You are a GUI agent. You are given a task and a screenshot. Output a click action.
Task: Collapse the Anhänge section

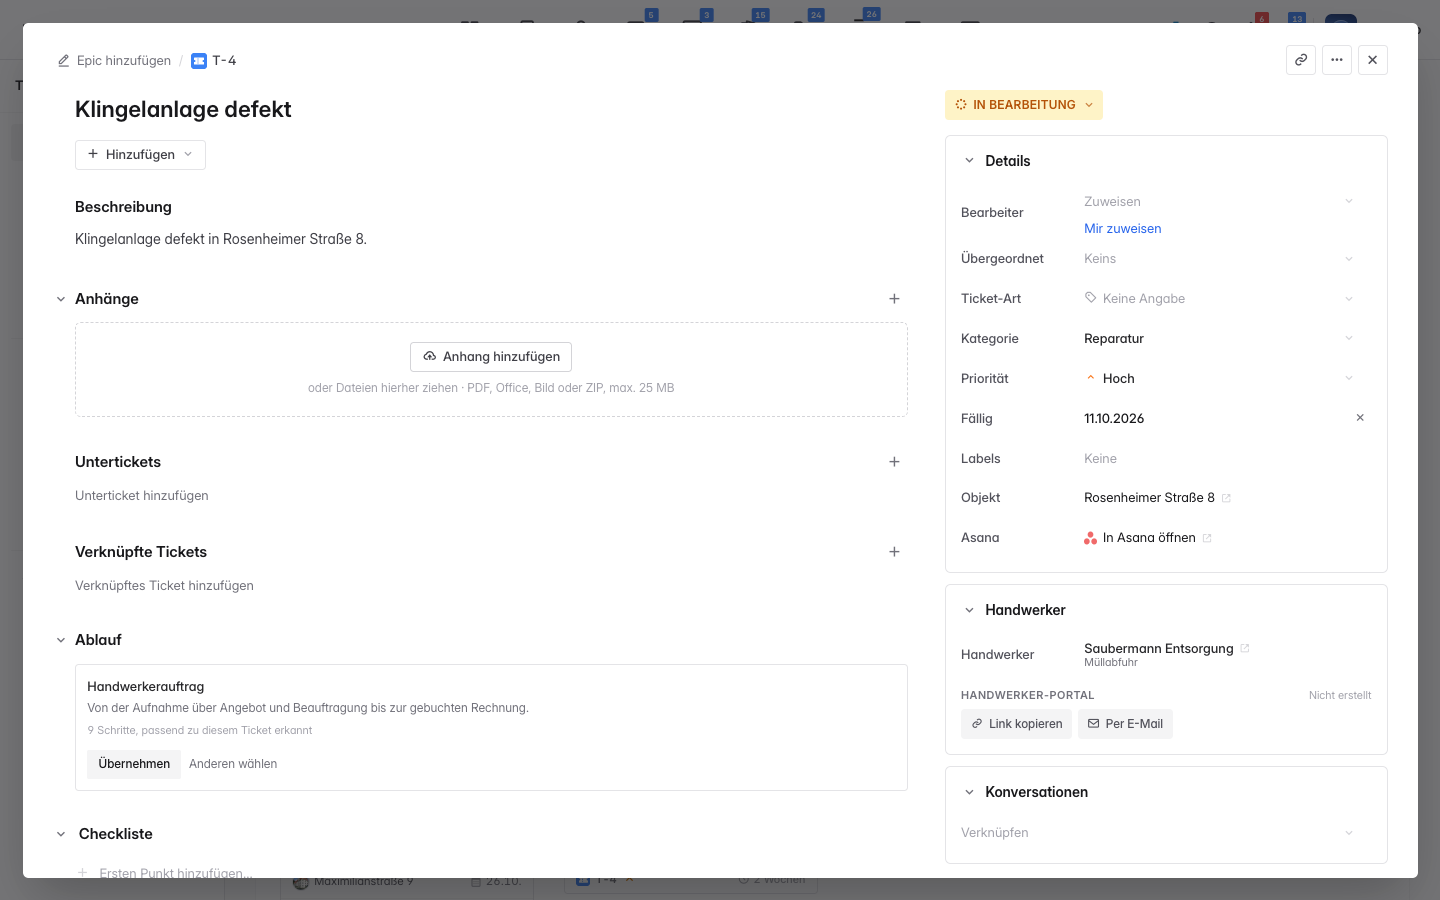pos(61,299)
